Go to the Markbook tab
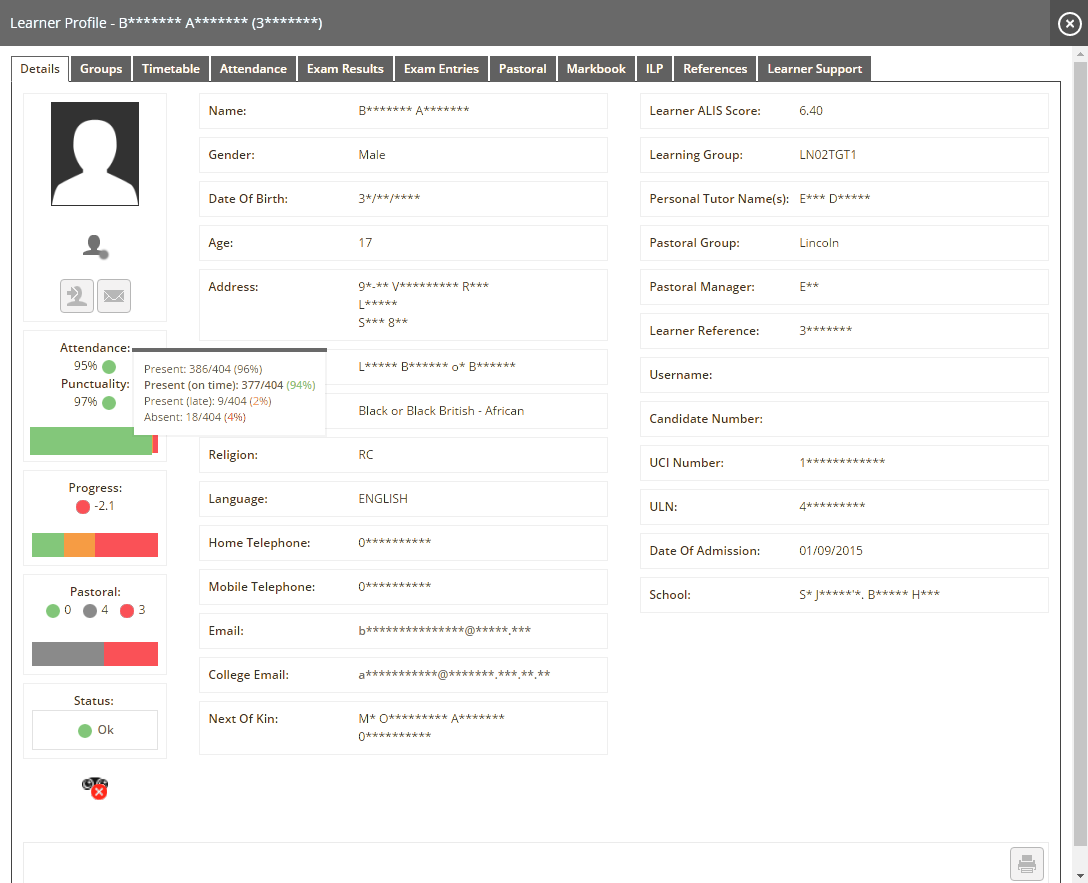Screen dimensions: 1088x883 pyautogui.click(x=596, y=69)
